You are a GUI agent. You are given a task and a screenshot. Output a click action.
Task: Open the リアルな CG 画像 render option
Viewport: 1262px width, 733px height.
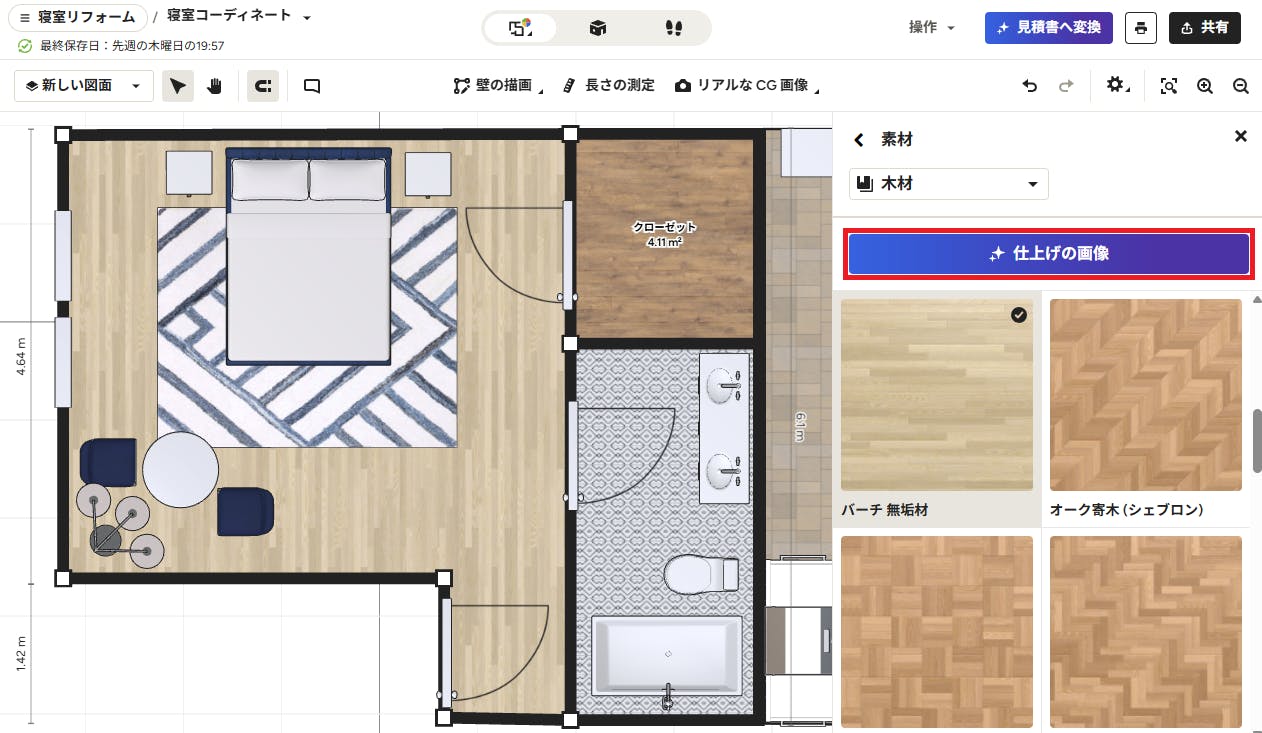(x=746, y=86)
